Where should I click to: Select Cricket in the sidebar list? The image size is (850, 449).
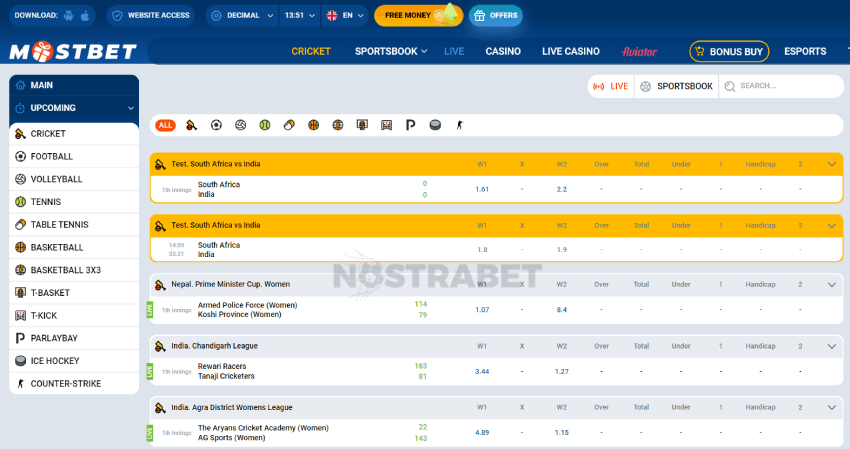[74, 134]
